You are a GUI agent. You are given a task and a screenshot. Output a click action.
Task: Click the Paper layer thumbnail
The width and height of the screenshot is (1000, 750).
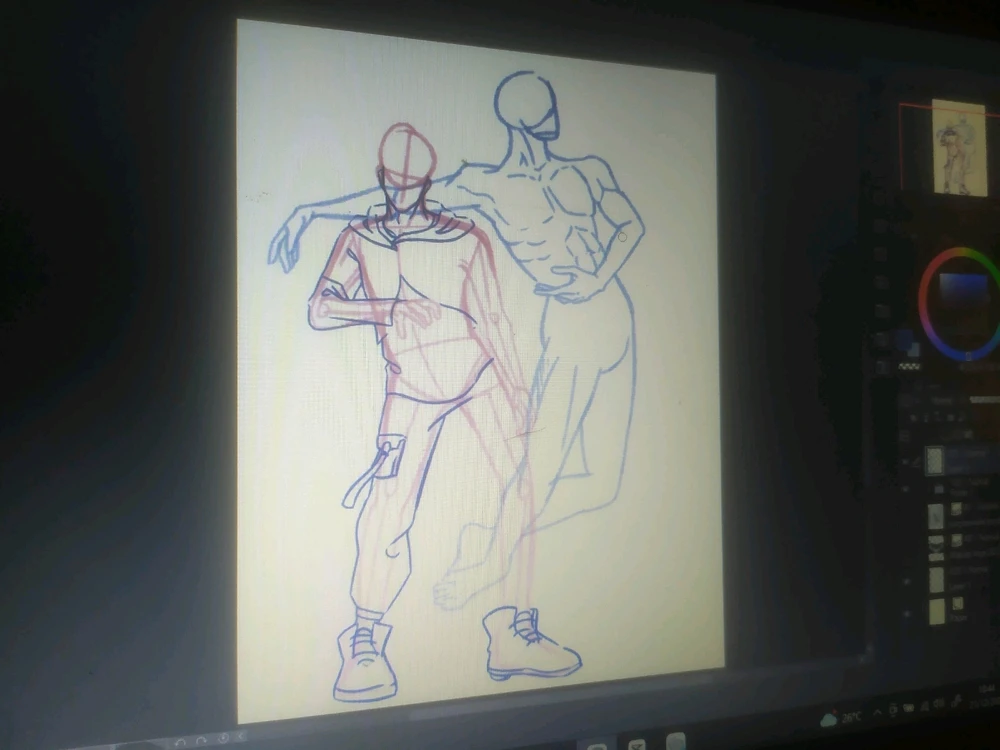(937, 610)
